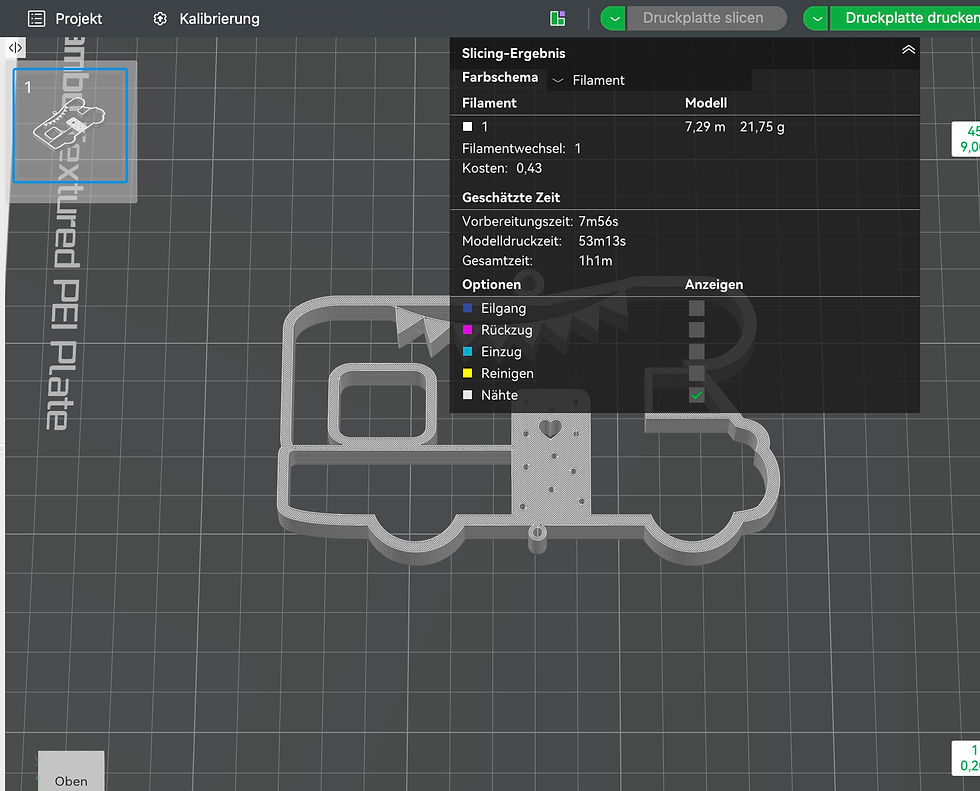
Task: Click the cyan Einzug swatch
Action: click(x=468, y=352)
